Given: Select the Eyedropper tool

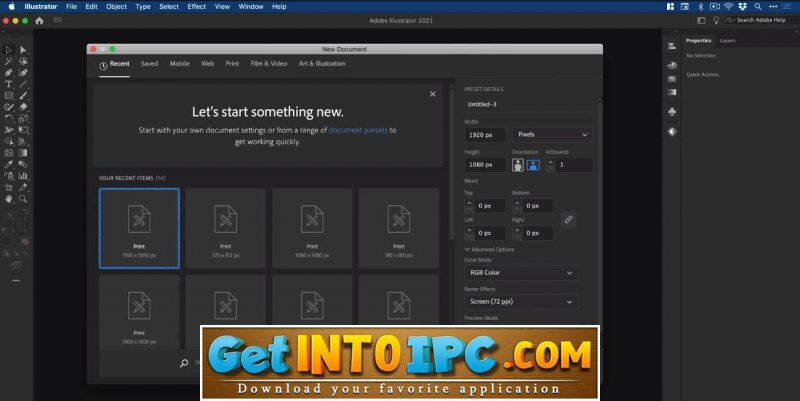Looking at the screenshot, I should point(9,164).
